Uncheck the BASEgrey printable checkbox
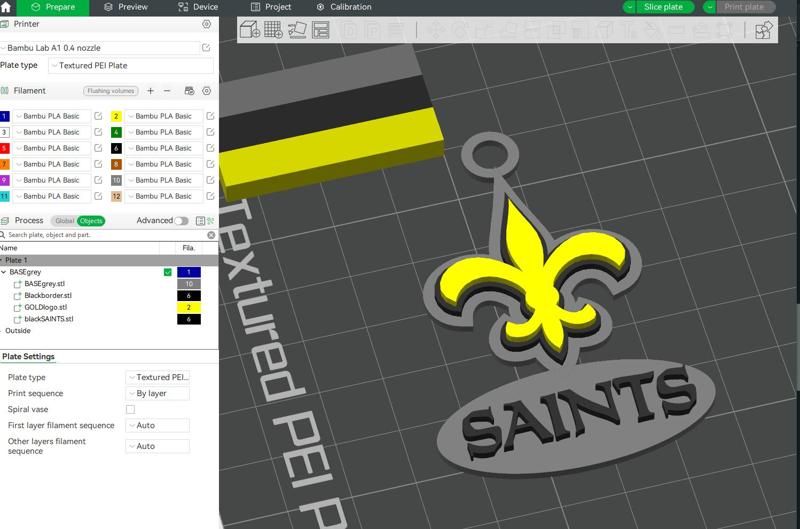Screen dimensions: 800x529 pyautogui.click(x=167, y=272)
